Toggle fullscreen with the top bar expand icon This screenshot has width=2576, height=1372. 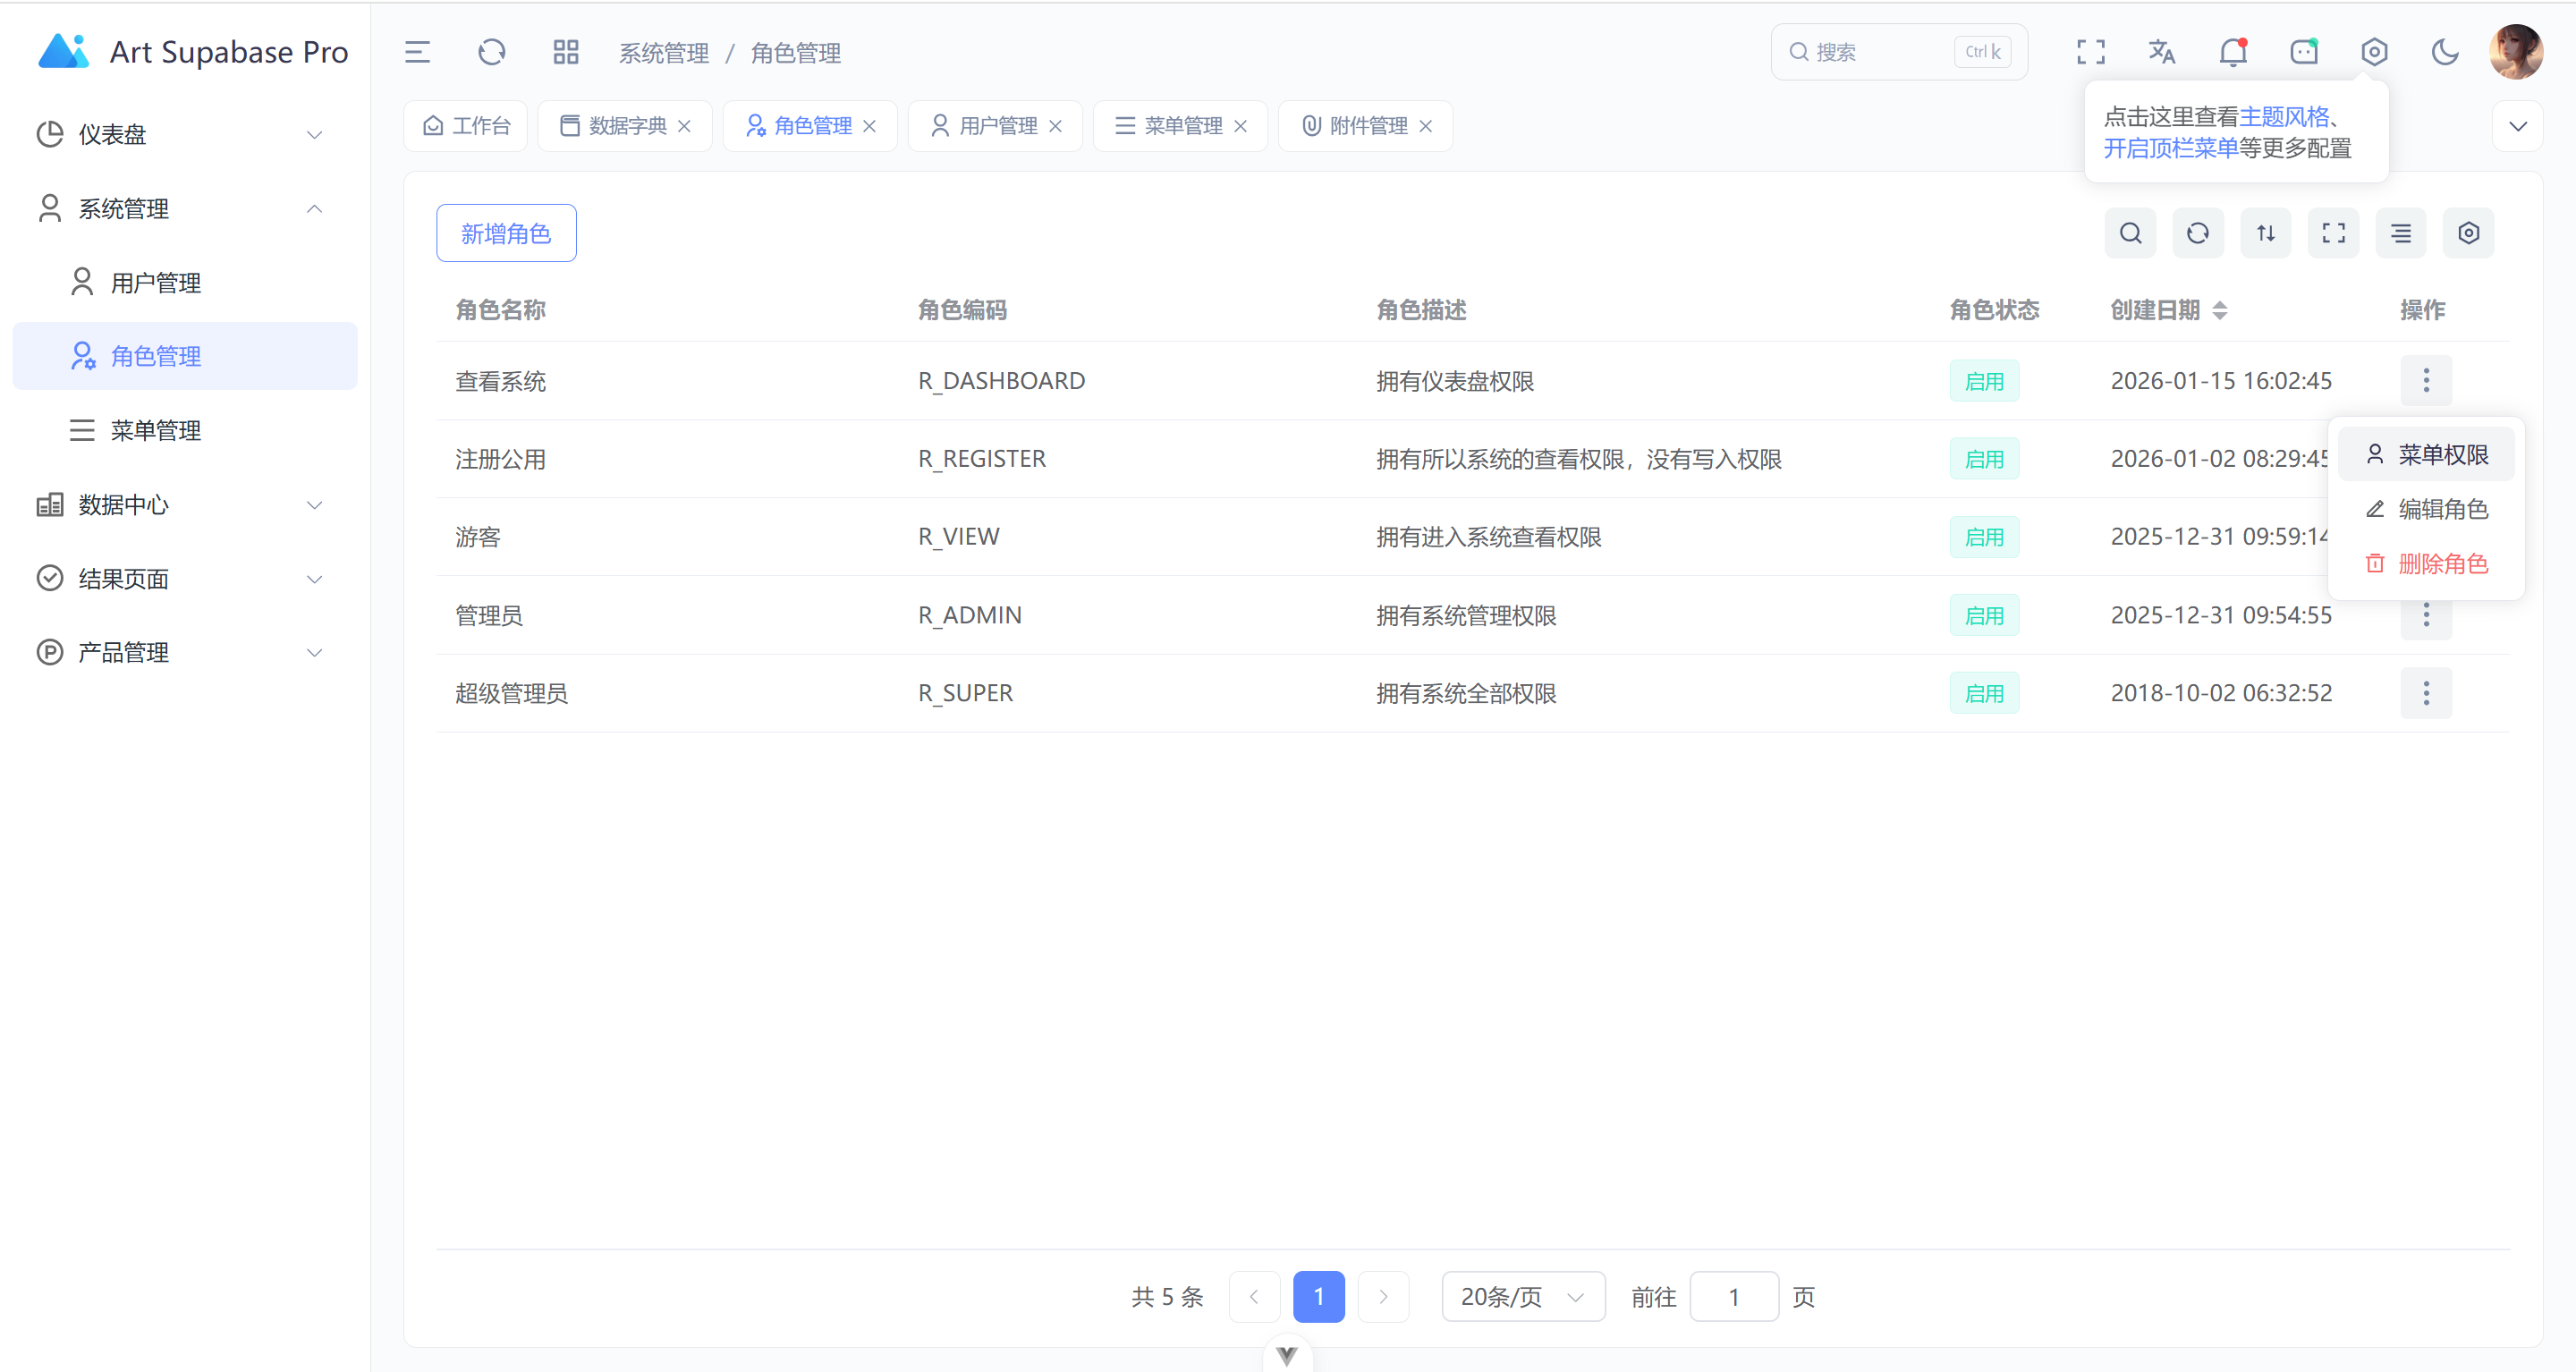2089,51
